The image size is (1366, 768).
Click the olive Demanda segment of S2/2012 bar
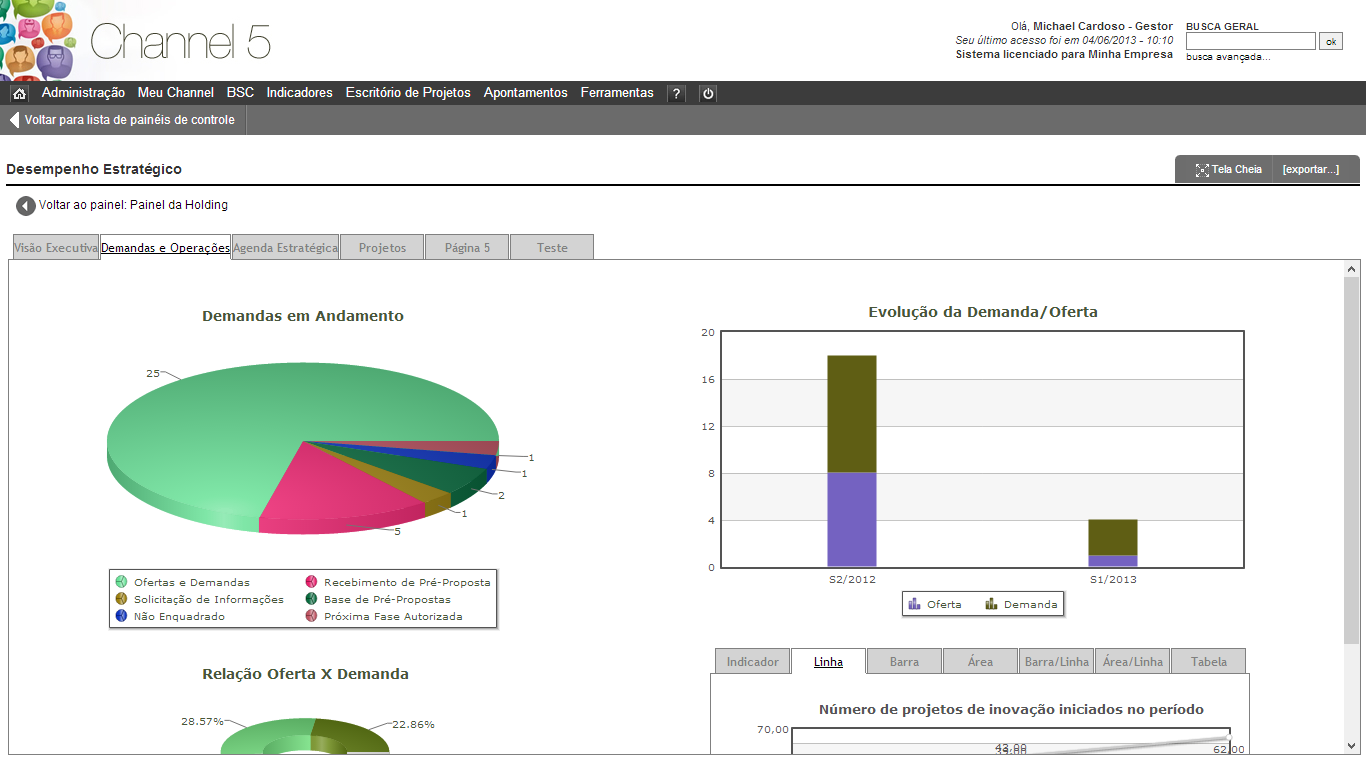point(852,414)
